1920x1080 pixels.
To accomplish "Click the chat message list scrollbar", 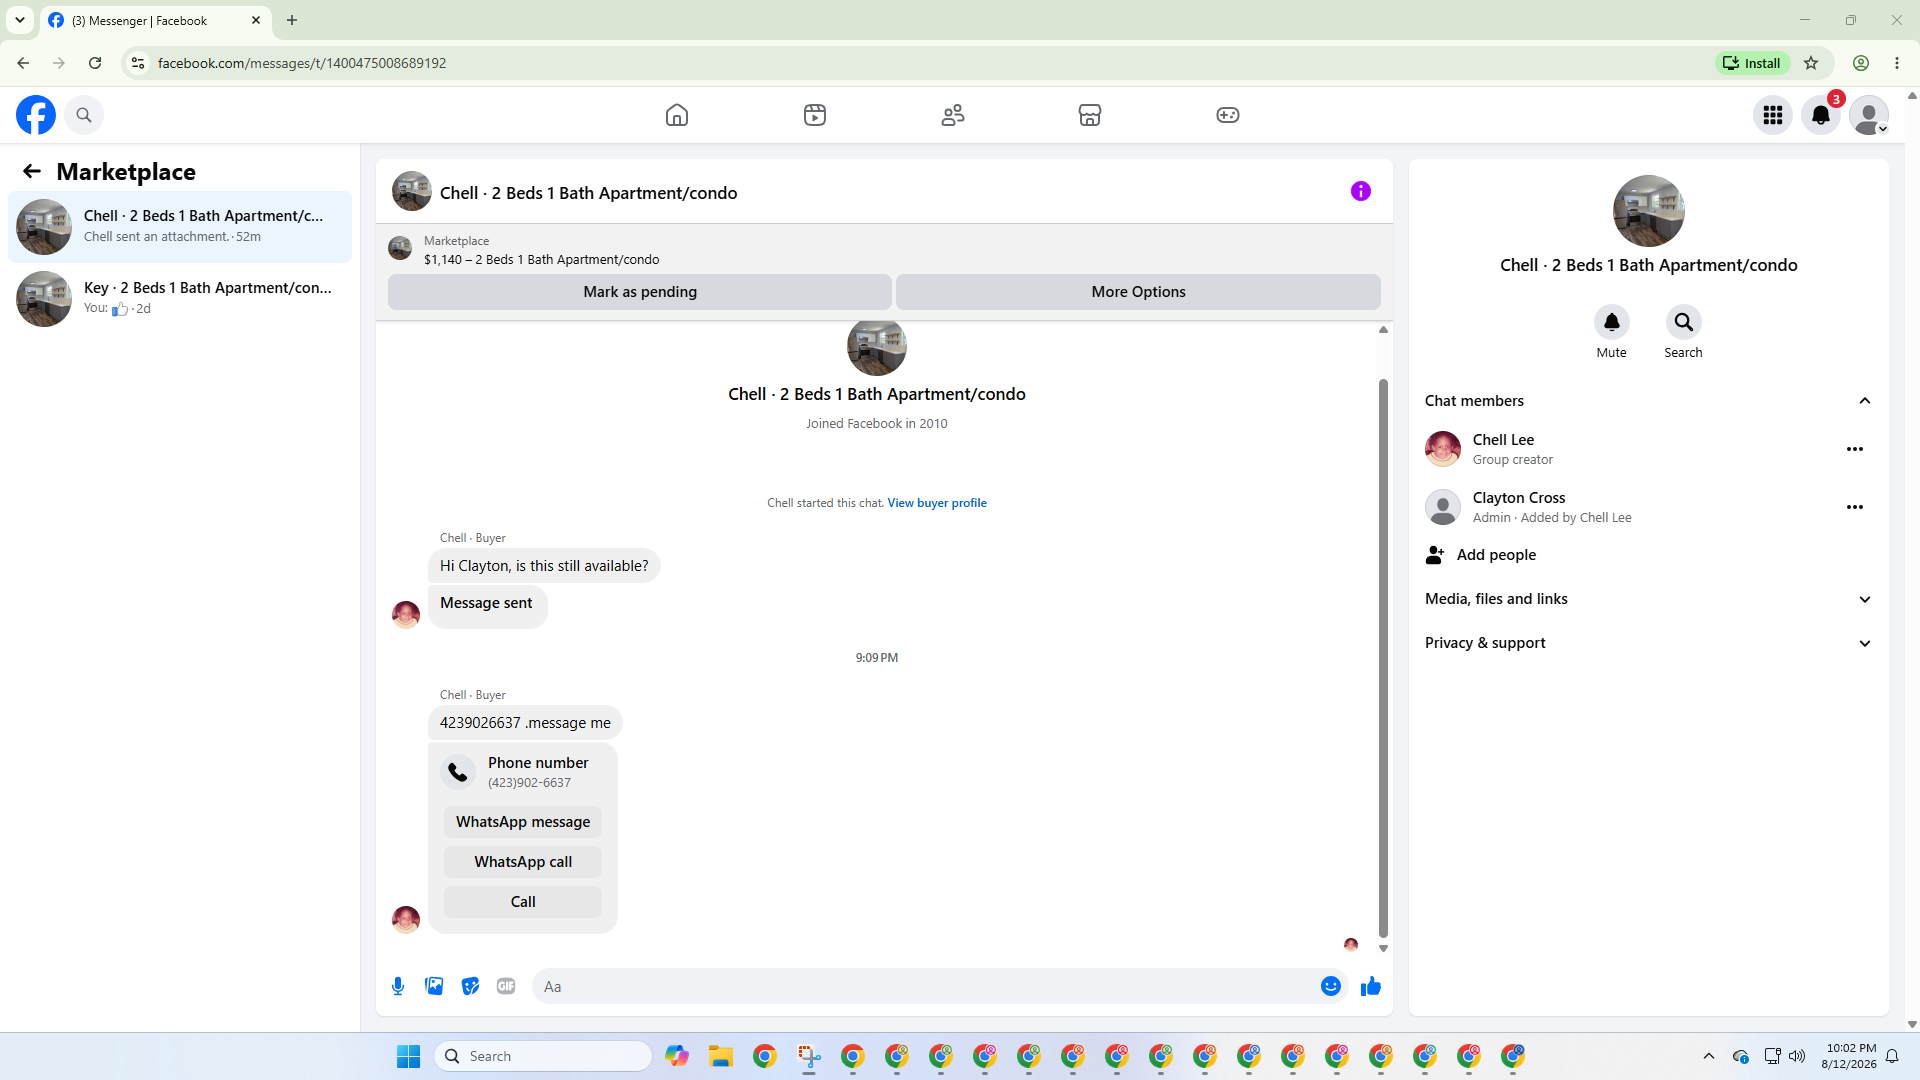I will pyautogui.click(x=1383, y=660).
